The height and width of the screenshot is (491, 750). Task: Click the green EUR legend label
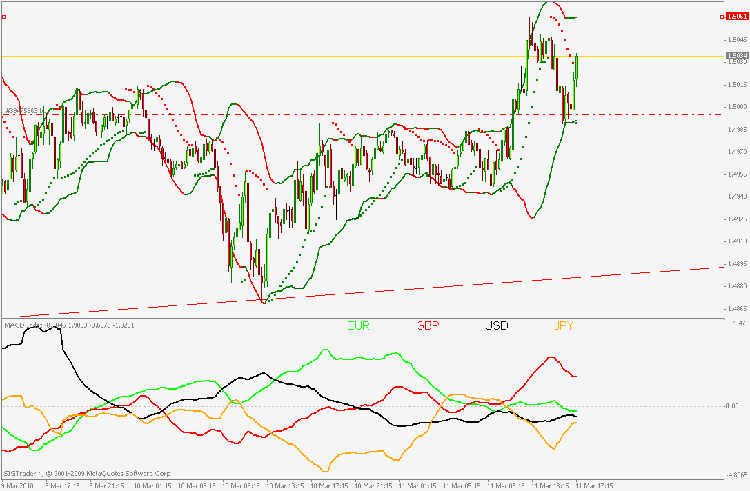click(x=358, y=326)
